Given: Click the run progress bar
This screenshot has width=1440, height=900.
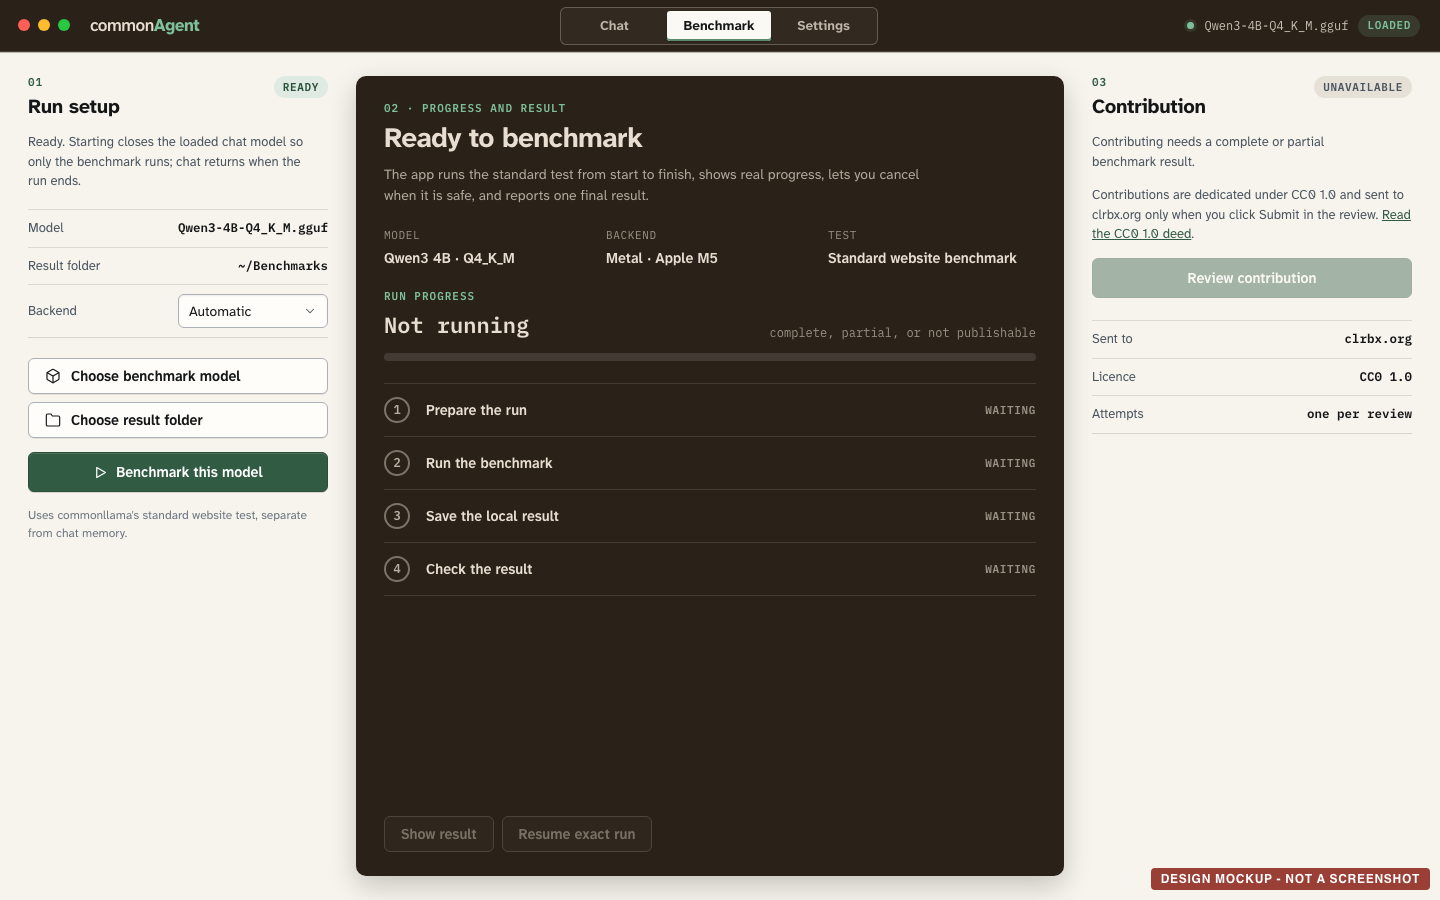Looking at the screenshot, I should click(x=710, y=357).
